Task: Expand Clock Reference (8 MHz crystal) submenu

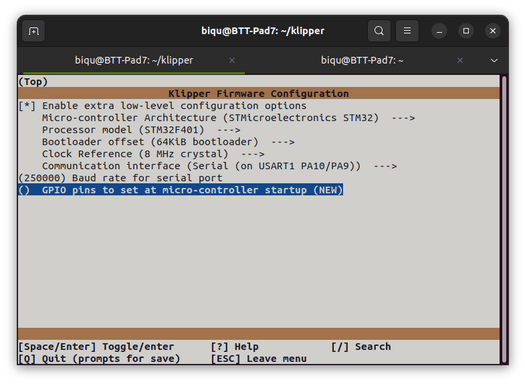Action: click(x=153, y=154)
